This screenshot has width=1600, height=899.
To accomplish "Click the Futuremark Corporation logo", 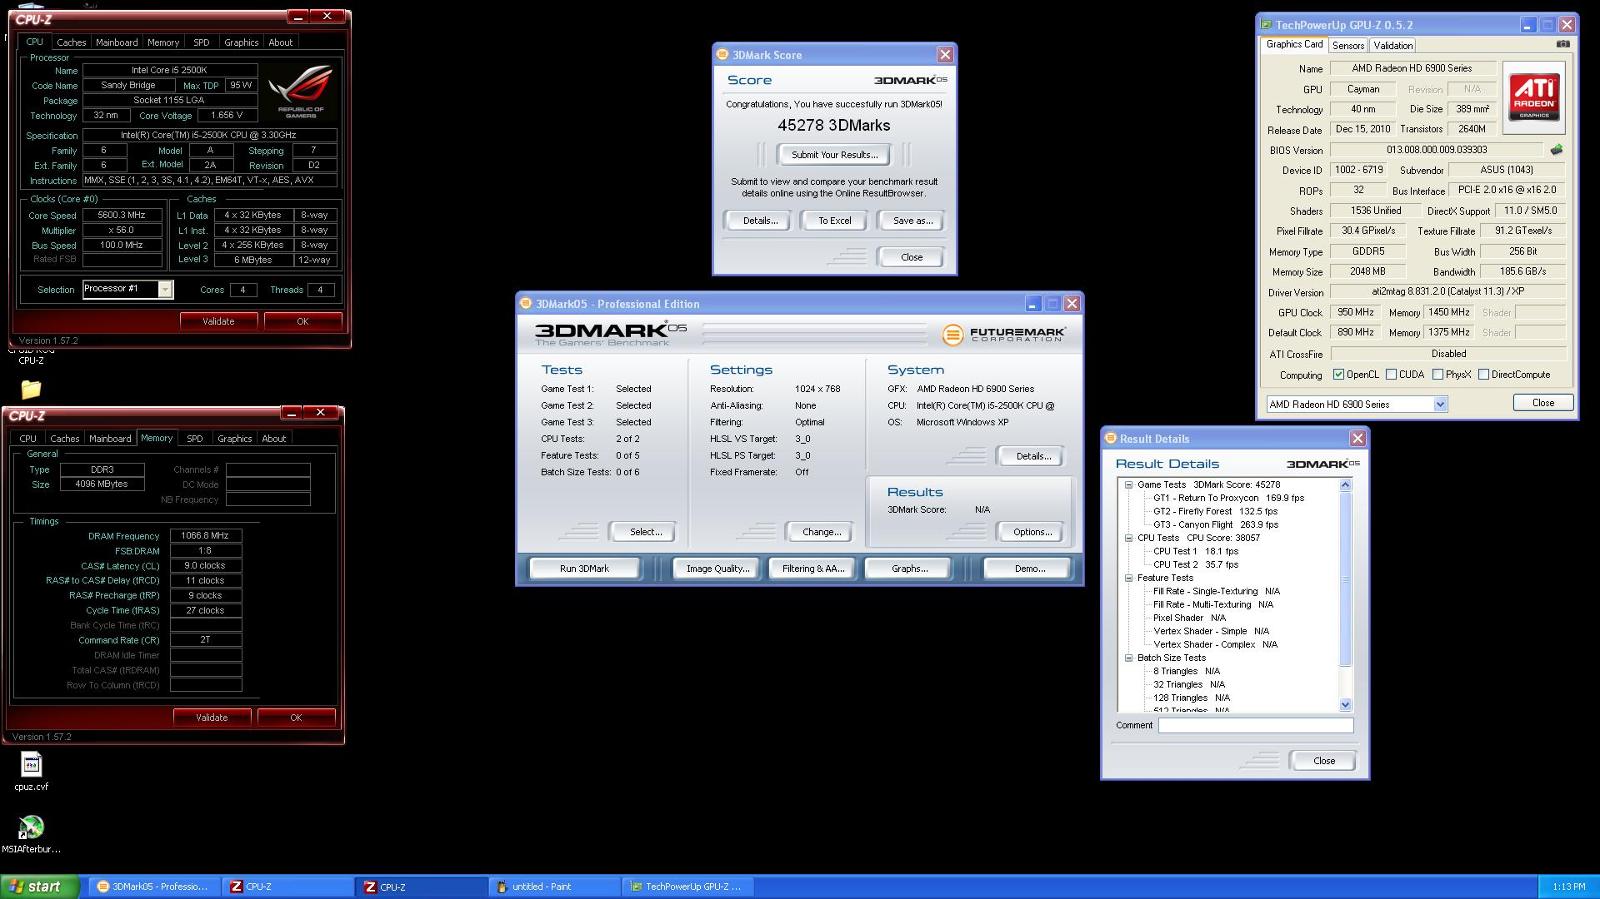I will [1004, 334].
